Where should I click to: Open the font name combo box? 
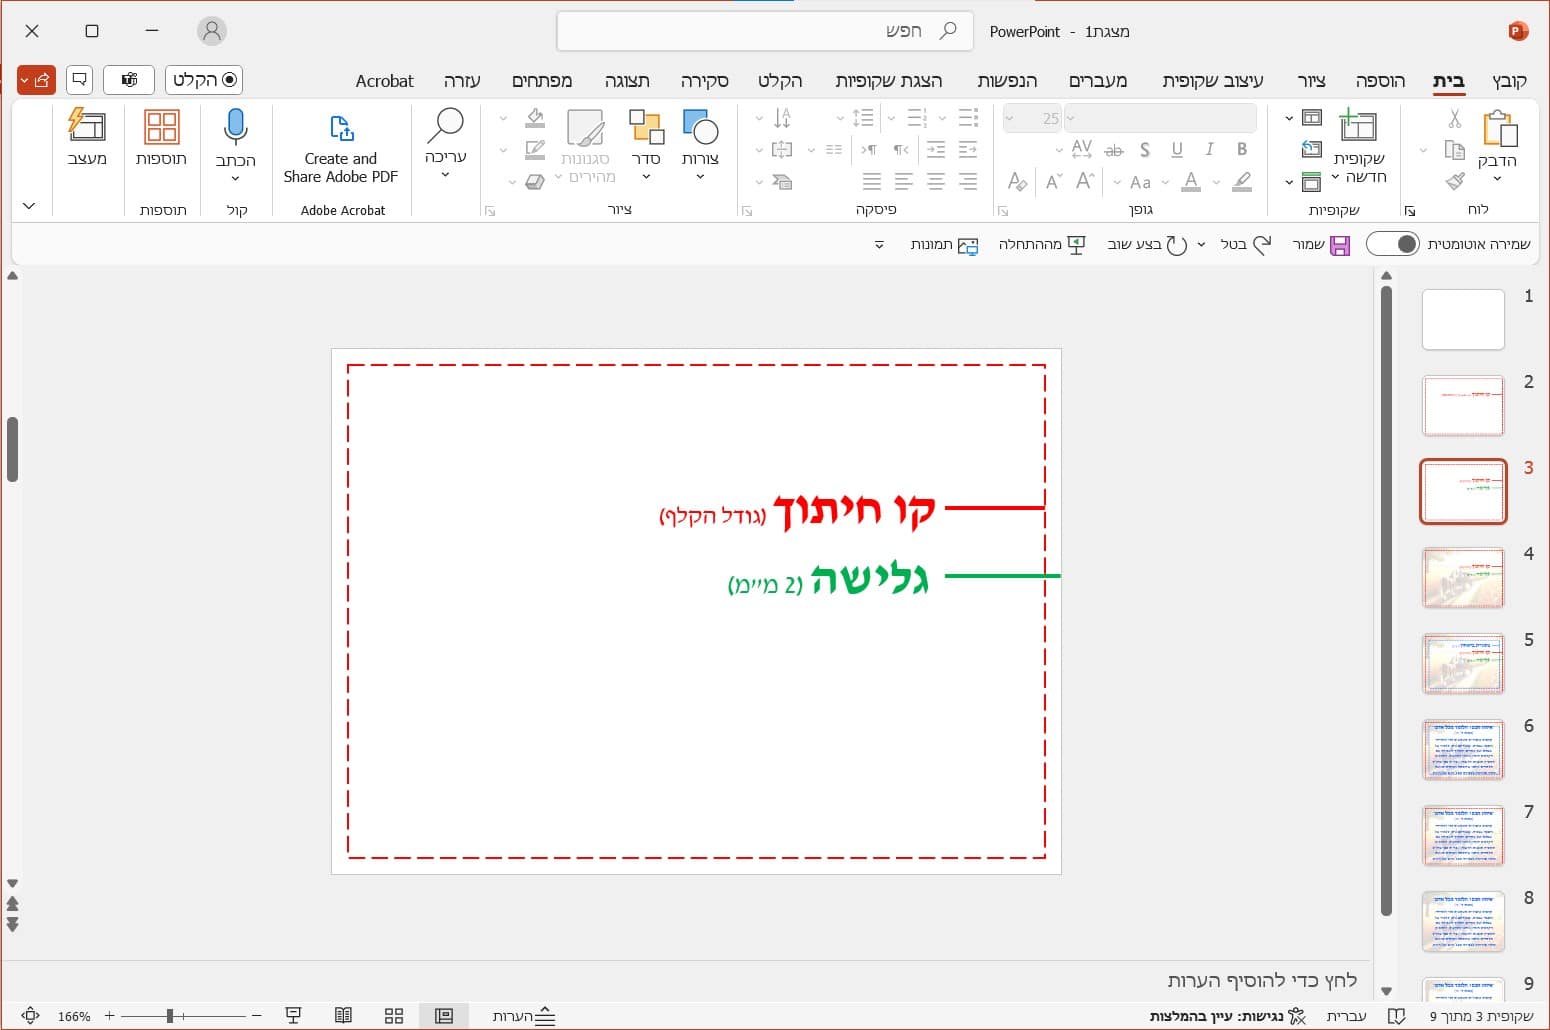(1160, 118)
